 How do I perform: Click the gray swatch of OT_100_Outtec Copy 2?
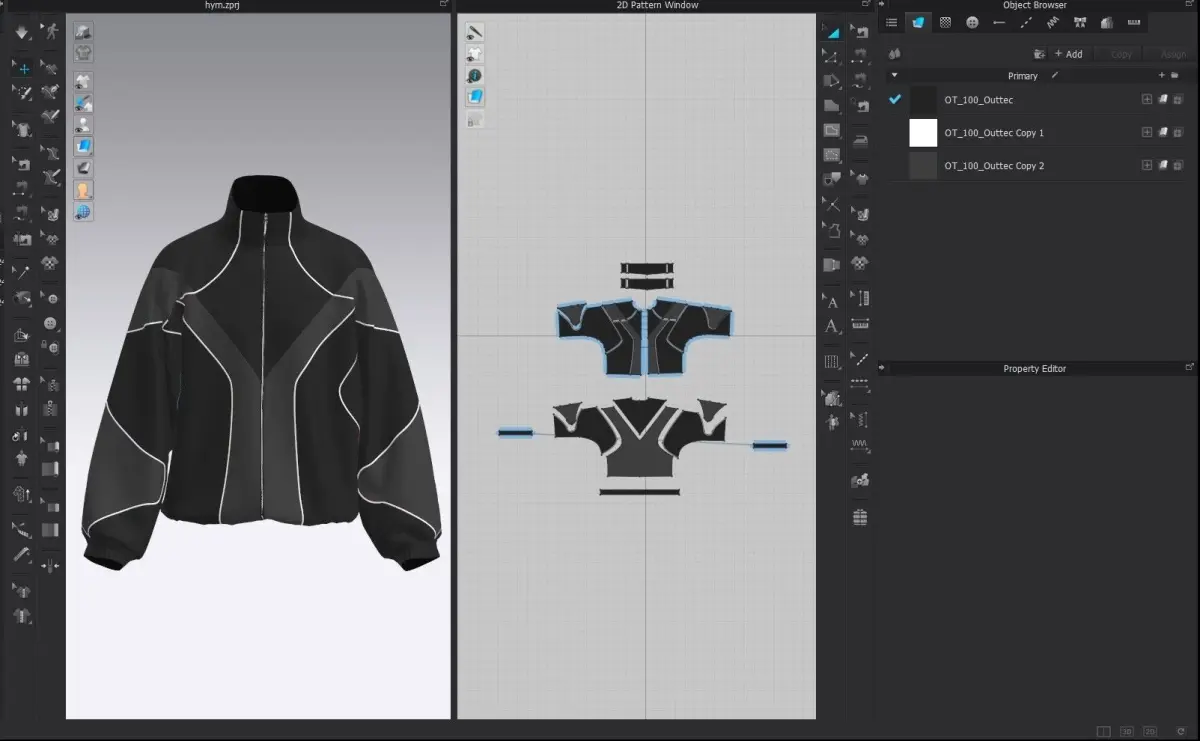[x=923, y=166]
